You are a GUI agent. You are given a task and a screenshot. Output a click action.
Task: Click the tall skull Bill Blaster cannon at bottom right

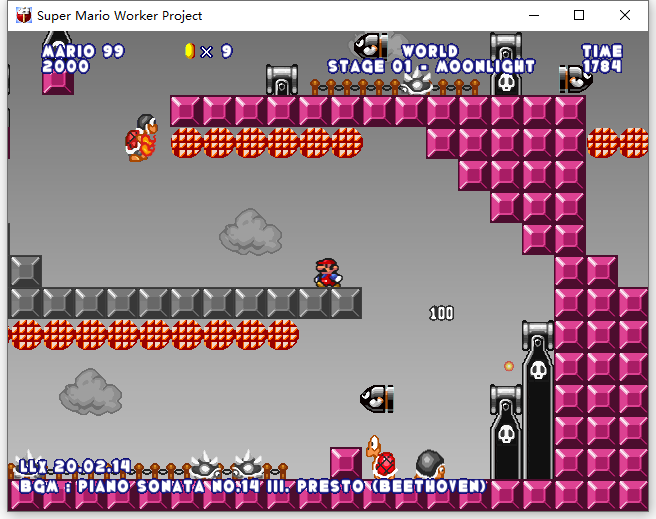[538, 400]
